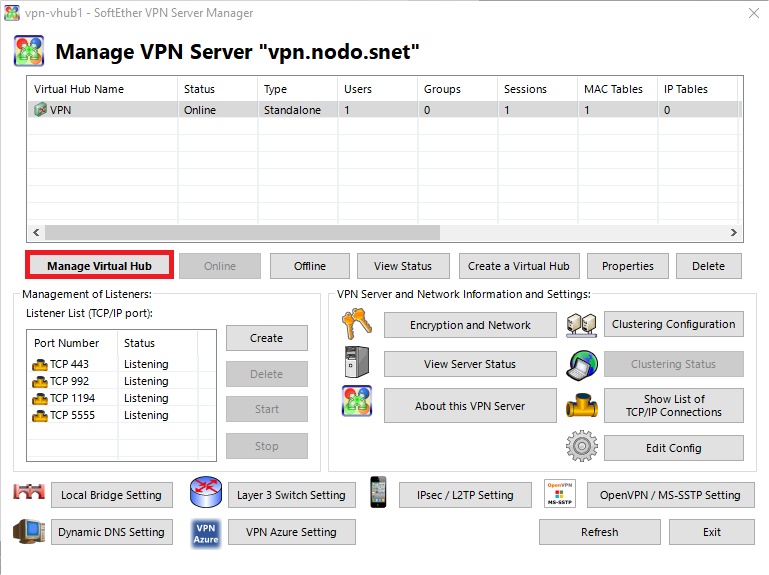
Task: Select the VPN hub row name
Action: coord(60,110)
